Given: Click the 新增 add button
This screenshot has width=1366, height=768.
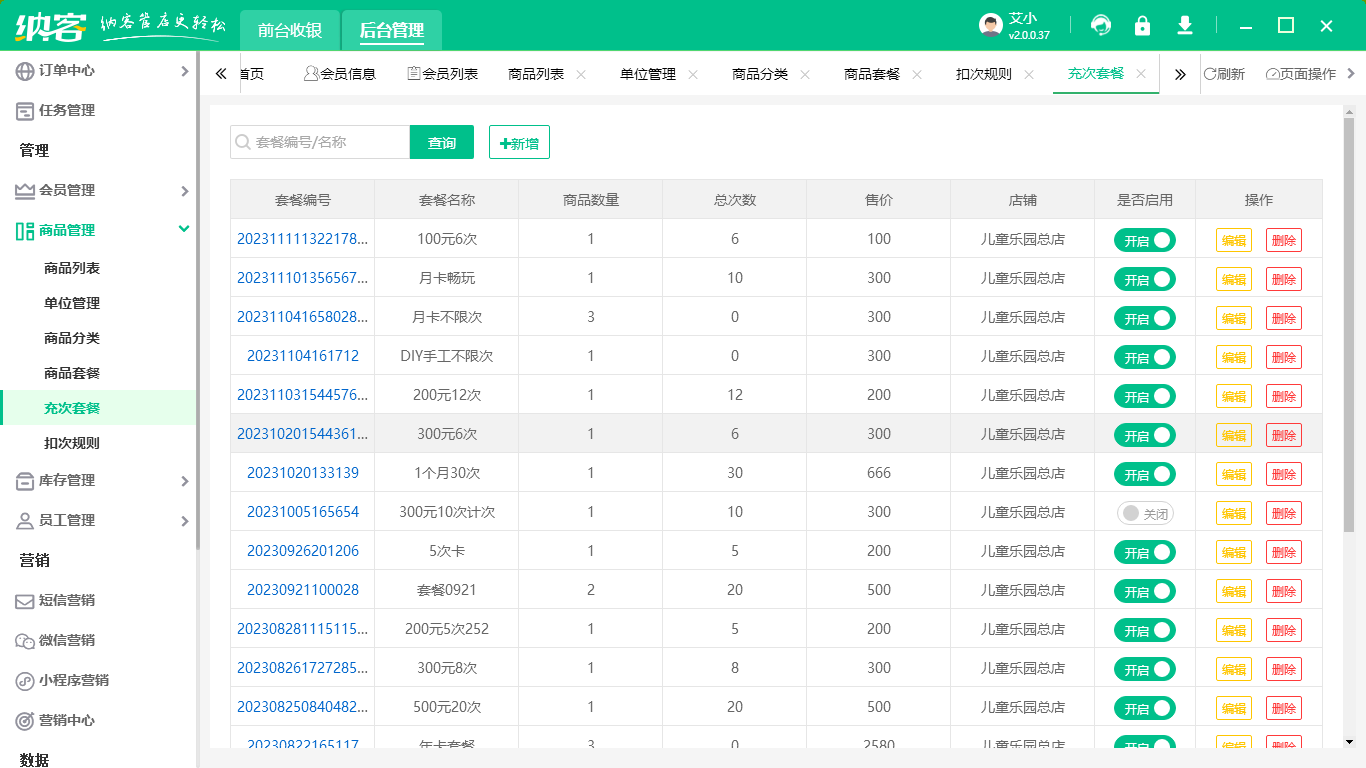Looking at the screenshot, I should coord(519,142).
